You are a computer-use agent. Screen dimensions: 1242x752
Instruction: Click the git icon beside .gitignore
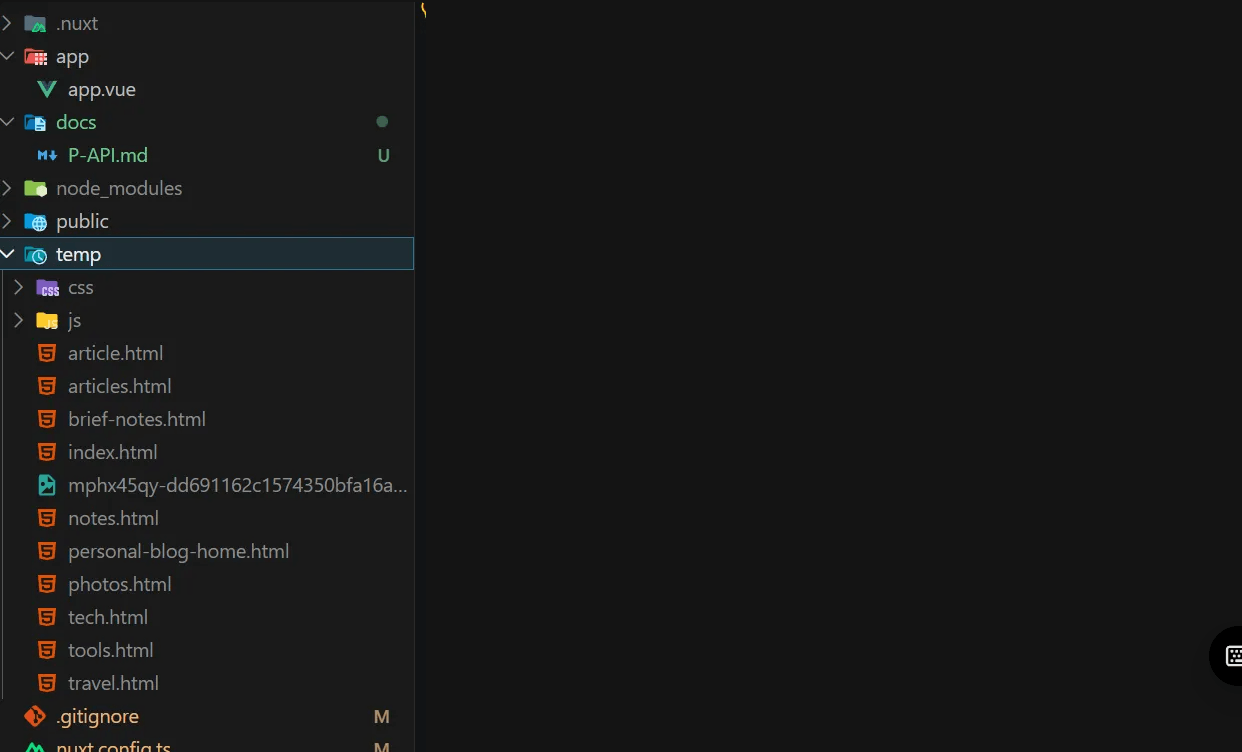35,716
